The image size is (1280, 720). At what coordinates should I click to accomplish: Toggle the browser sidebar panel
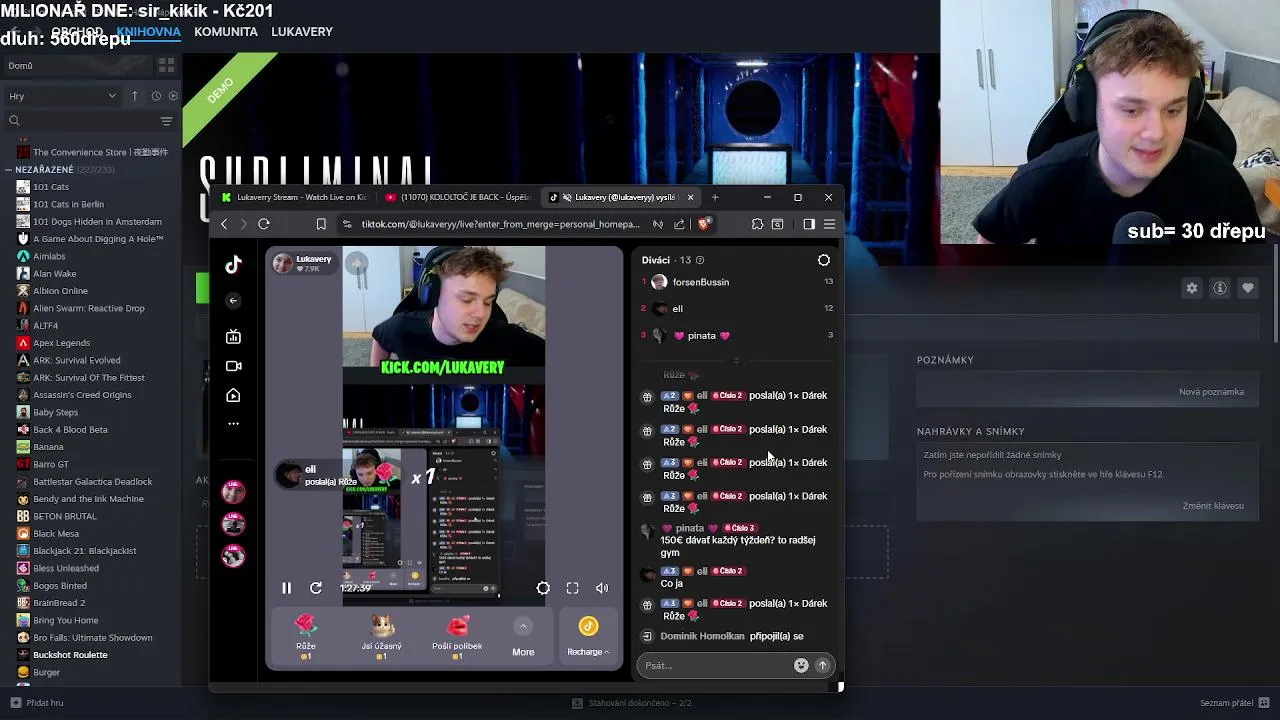point(809,224)
